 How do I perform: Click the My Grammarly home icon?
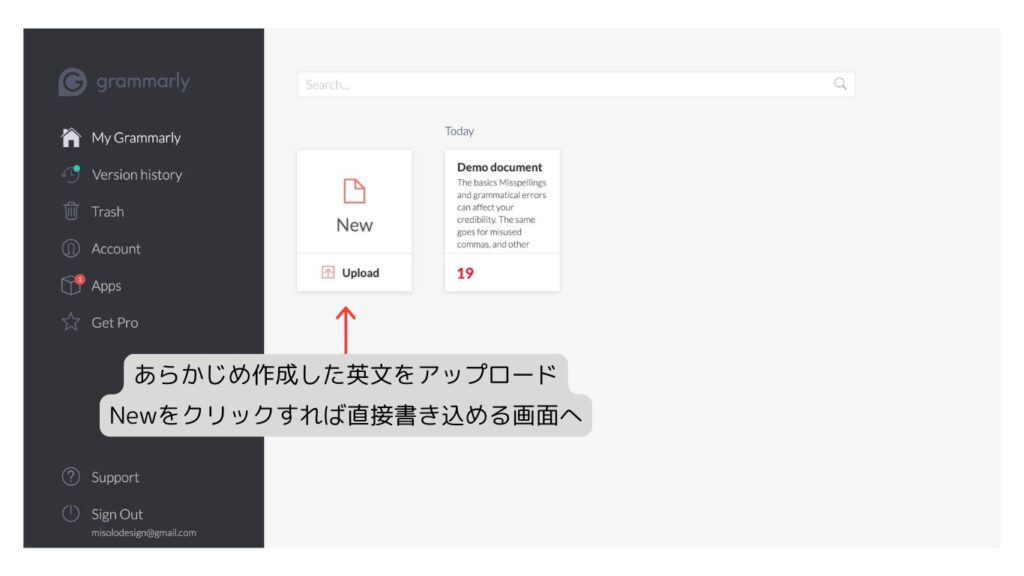pos(71,138)
